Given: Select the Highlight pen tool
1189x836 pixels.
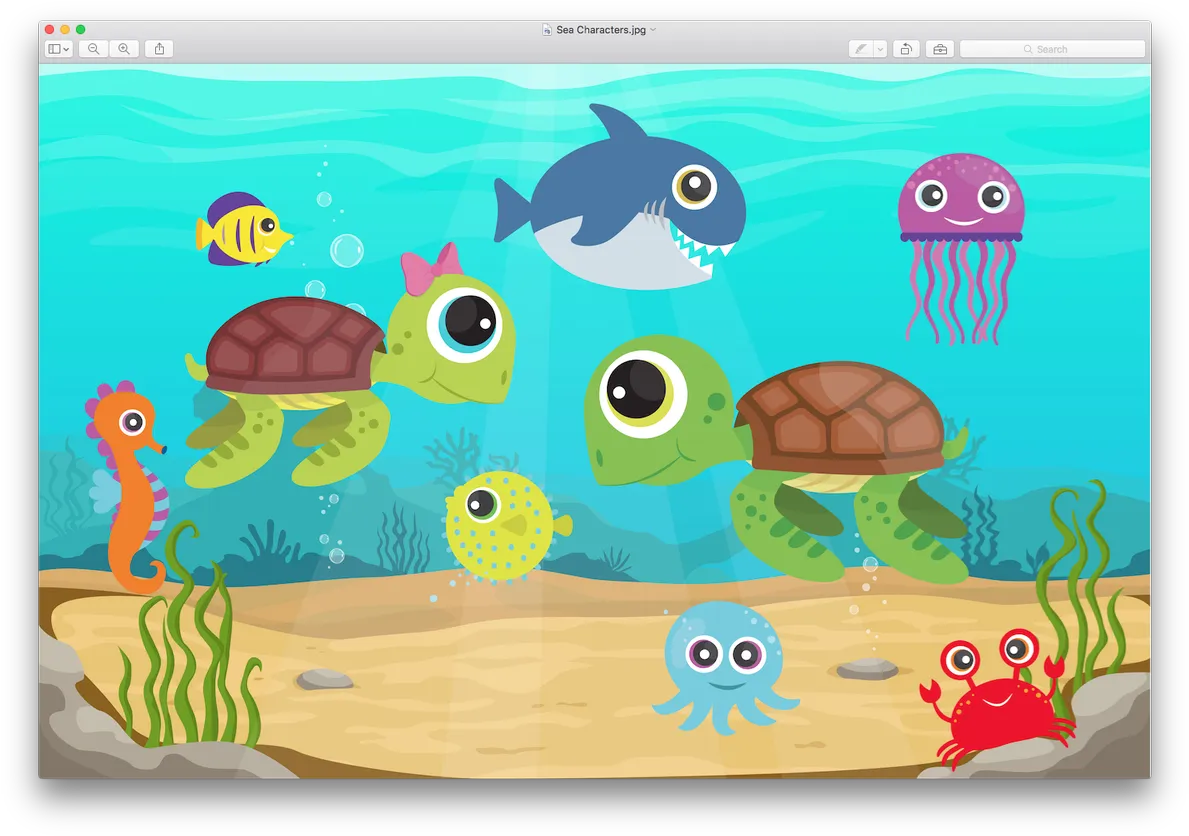Looking at the screenshot, I should pyautogui.click(x=861, y=49).
